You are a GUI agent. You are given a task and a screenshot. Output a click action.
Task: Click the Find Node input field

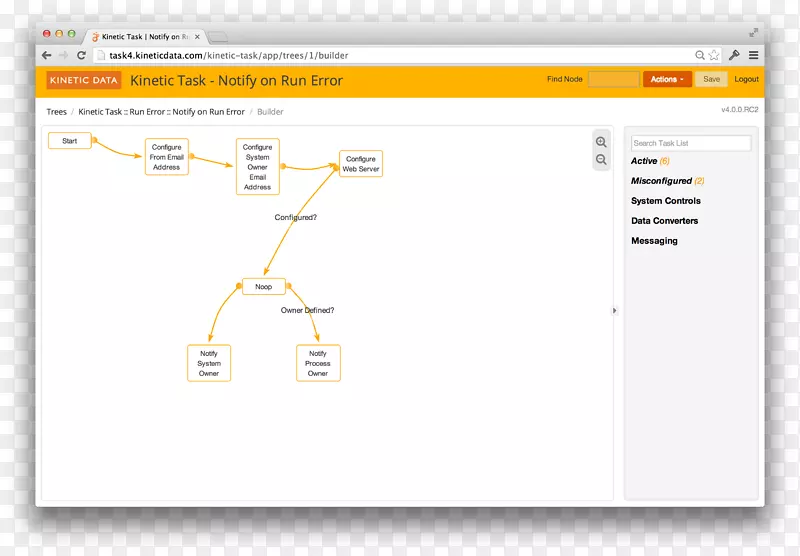[613, 79]
